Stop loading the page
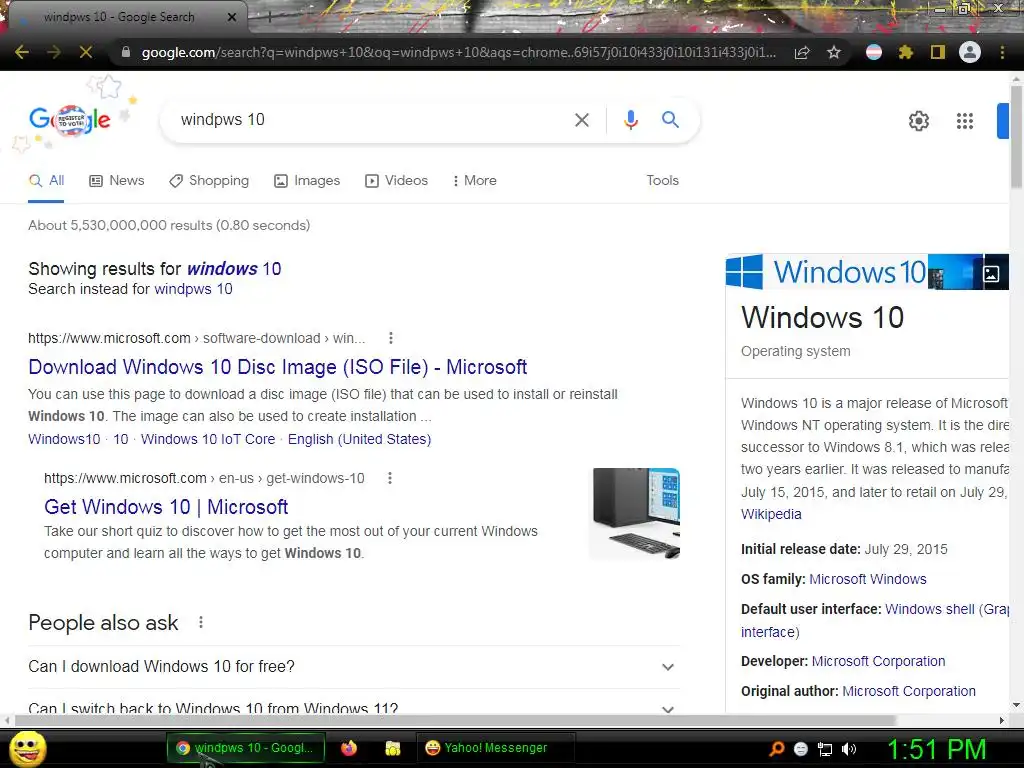 [x=86, y=52]
